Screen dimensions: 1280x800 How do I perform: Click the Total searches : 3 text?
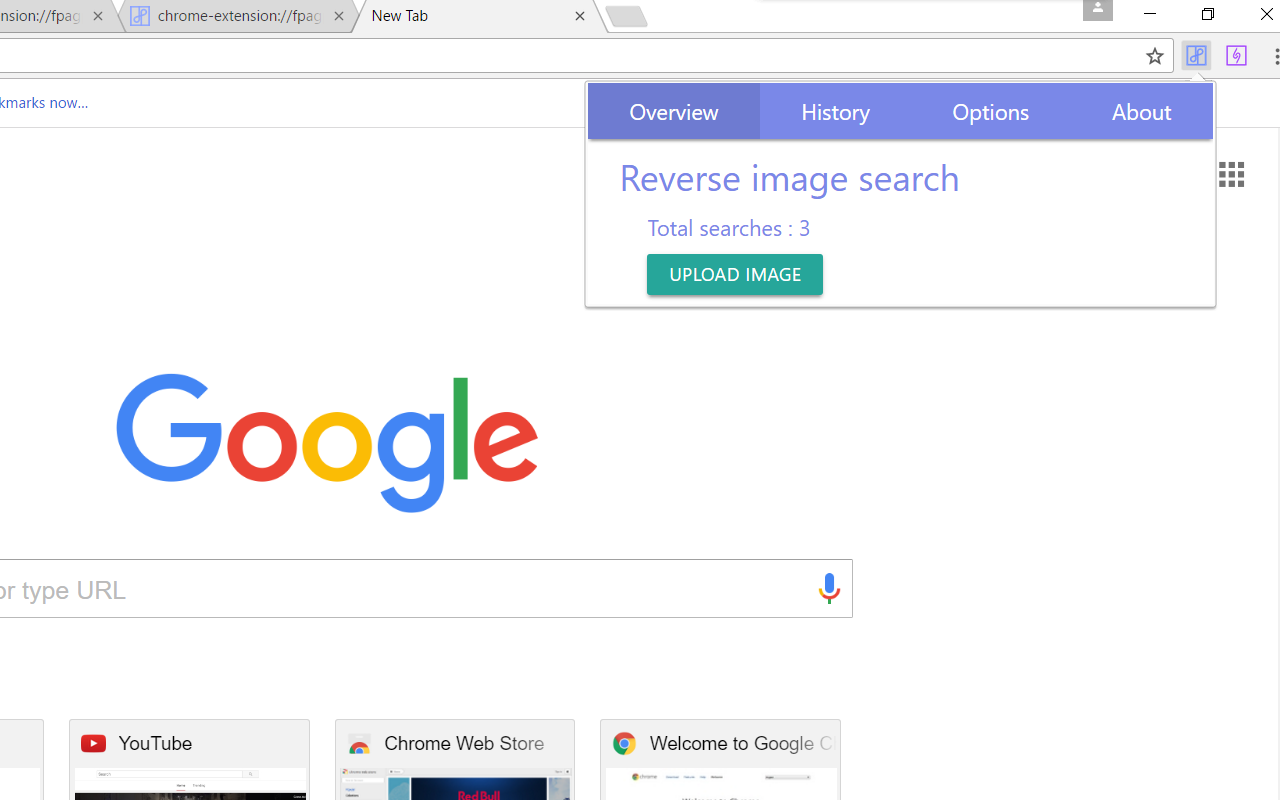pyautogui.click(x=728, y=228)
